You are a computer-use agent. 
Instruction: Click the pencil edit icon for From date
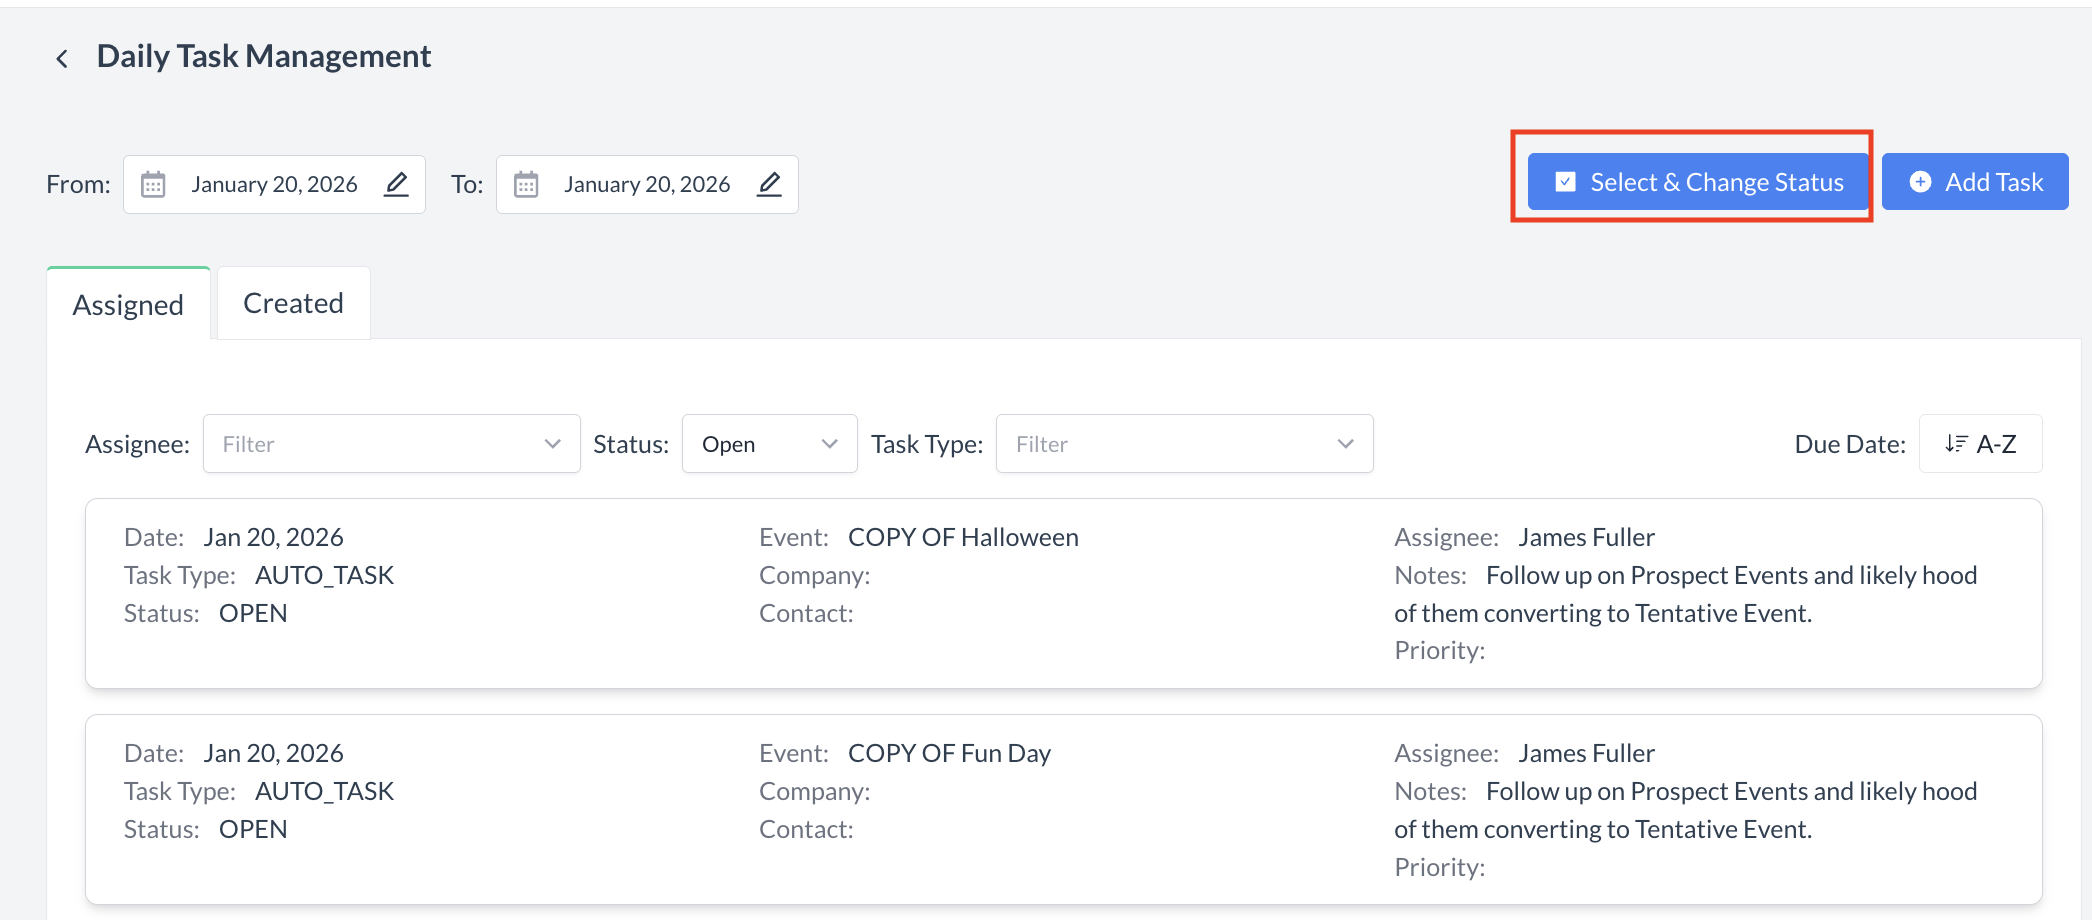(x=396, y=184)
